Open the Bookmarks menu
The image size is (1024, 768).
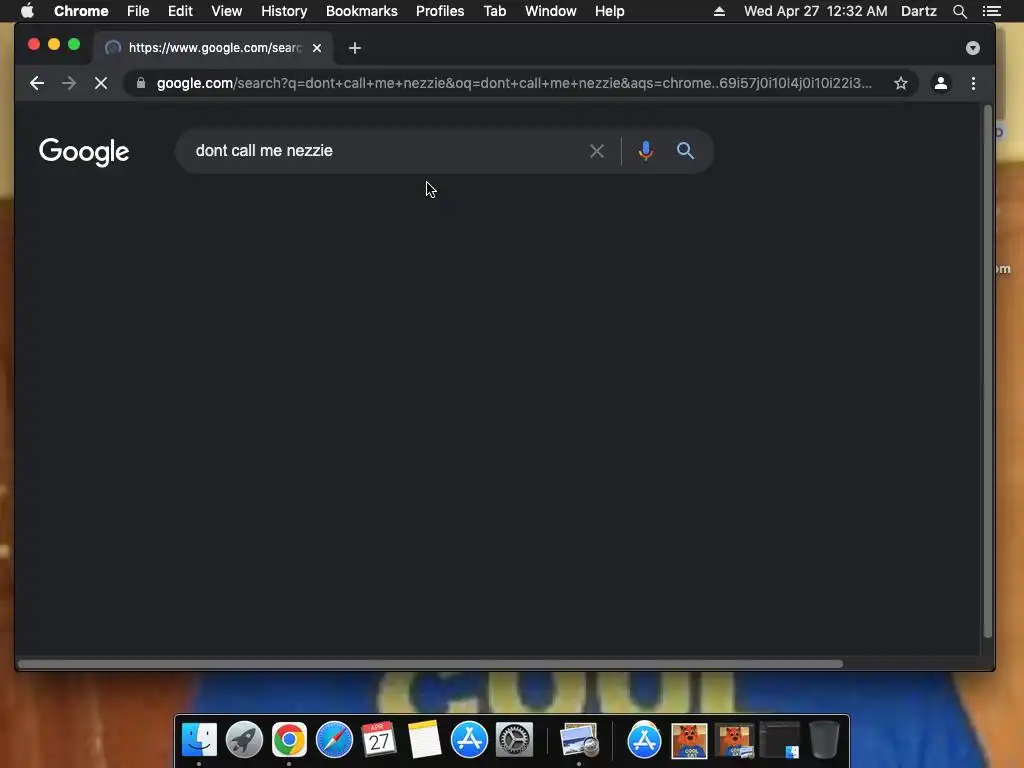[362, 11]
